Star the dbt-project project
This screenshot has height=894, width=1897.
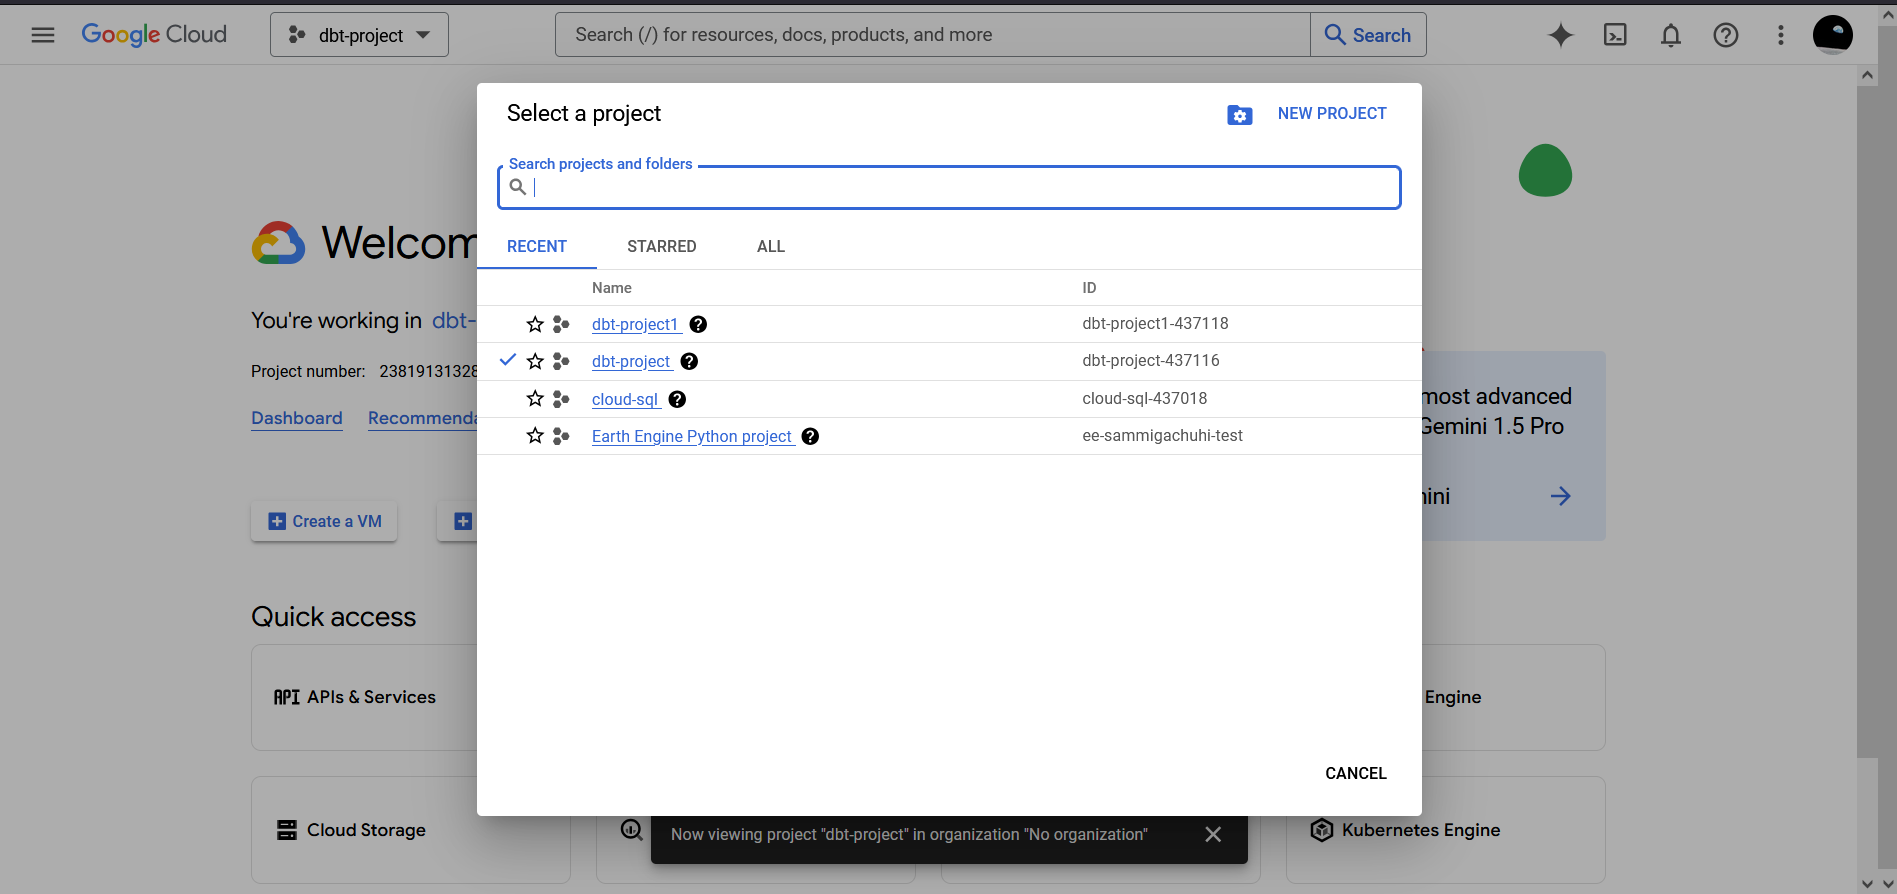pyautogui.click(x=535, y=361)
